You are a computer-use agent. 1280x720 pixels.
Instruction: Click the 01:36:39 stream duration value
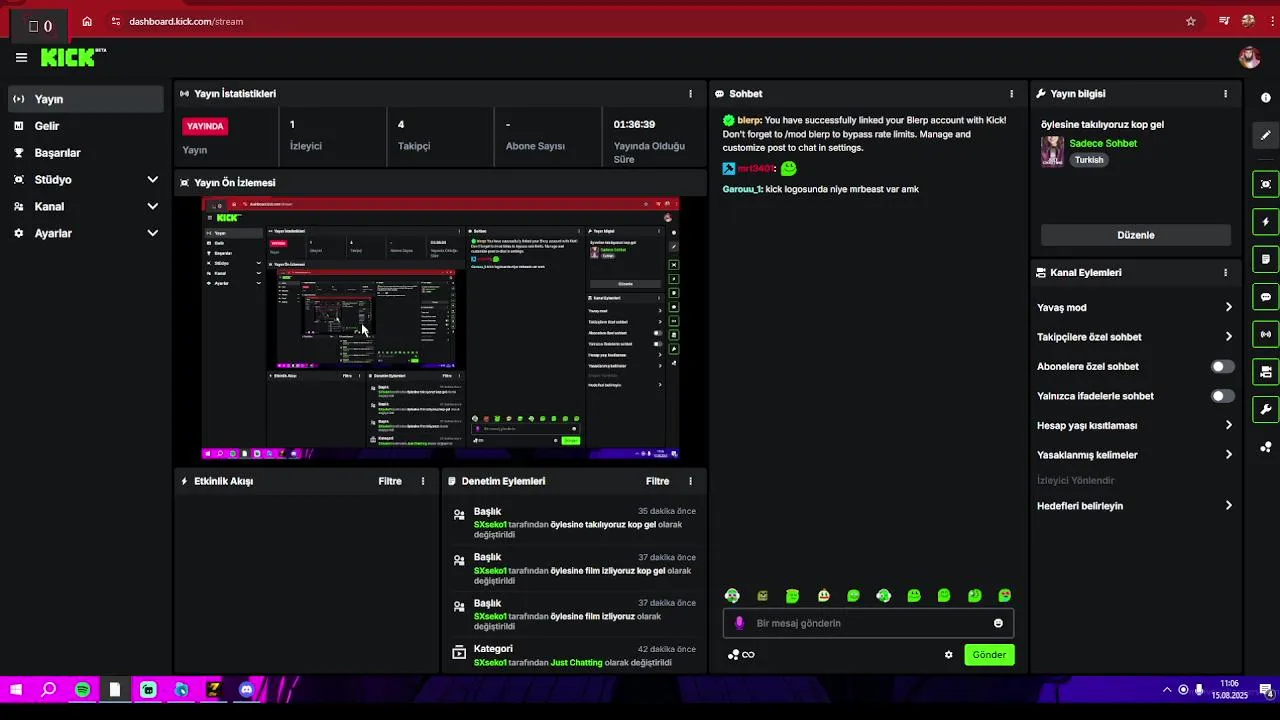click(x=634, y=124)
